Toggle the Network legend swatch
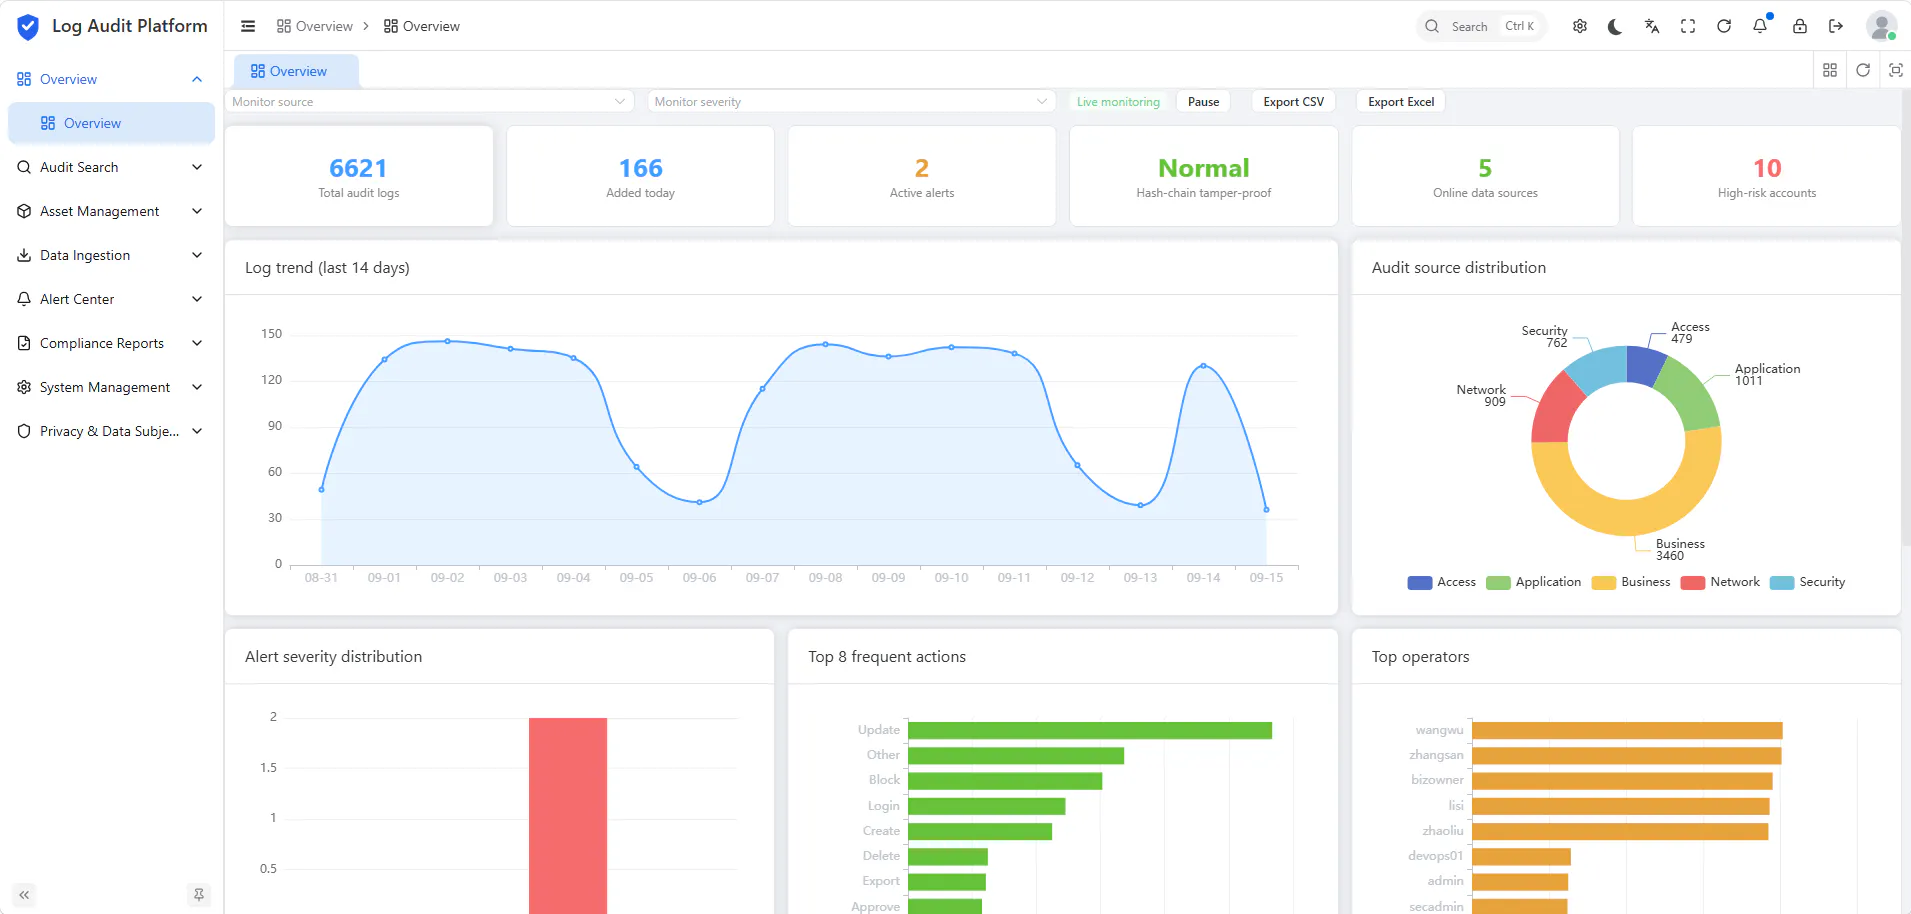The image size is (1911, 914). coord(1693,583)
